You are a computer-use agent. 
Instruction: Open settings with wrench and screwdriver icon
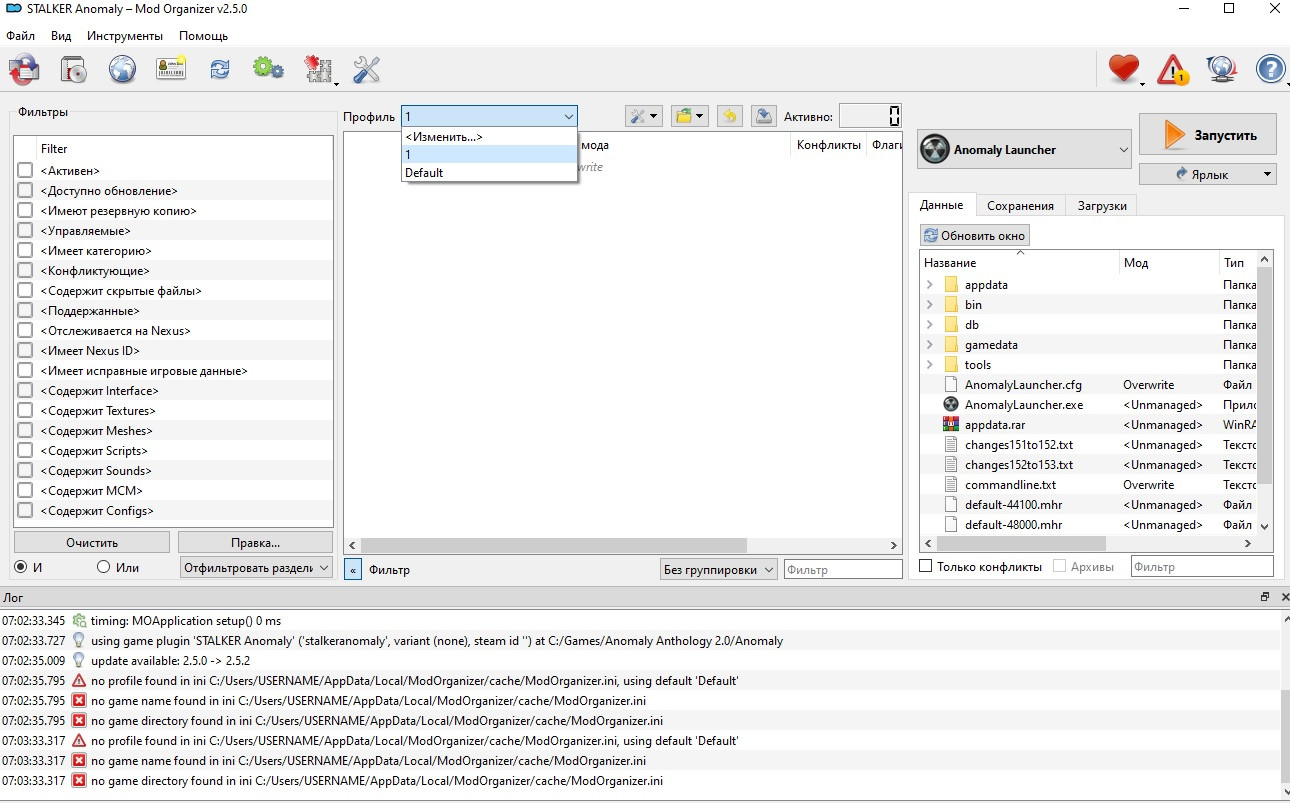367,69
